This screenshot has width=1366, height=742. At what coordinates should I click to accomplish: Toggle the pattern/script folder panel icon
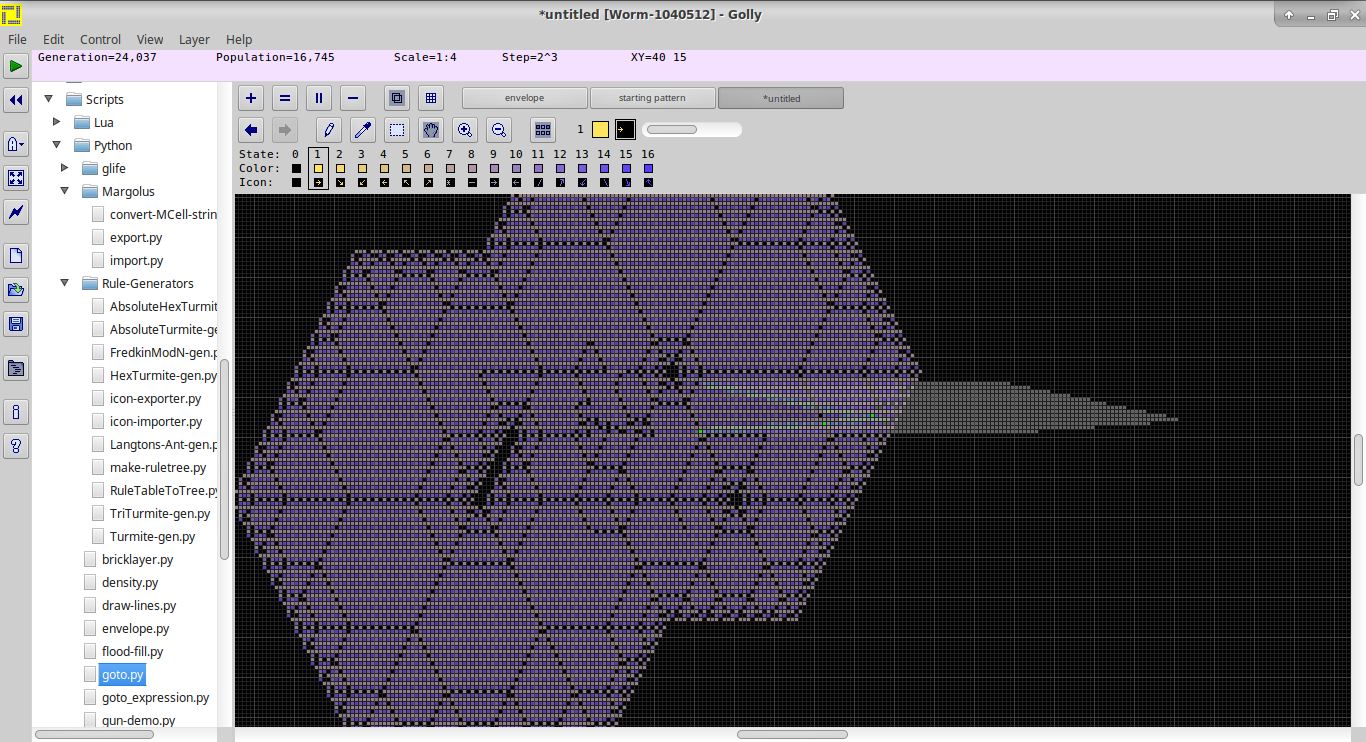(x=16, y=368)
